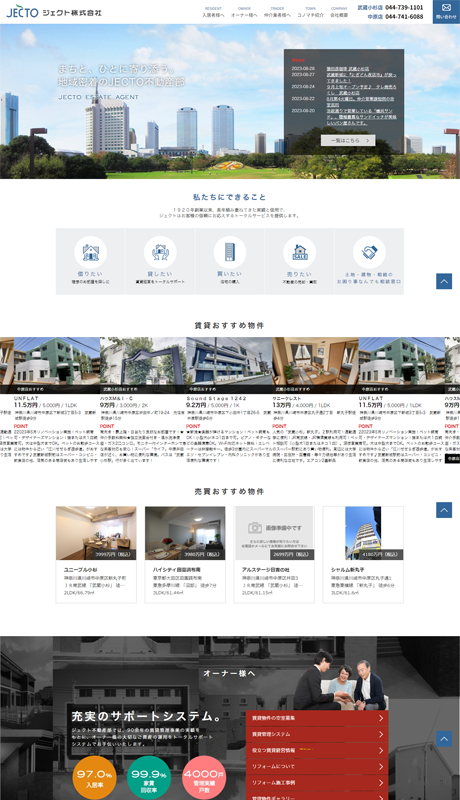Viewport: 460px width, 800px height.
Task: Open the 入居者様へ RESIDENT menu
Action: pos(213,12)
